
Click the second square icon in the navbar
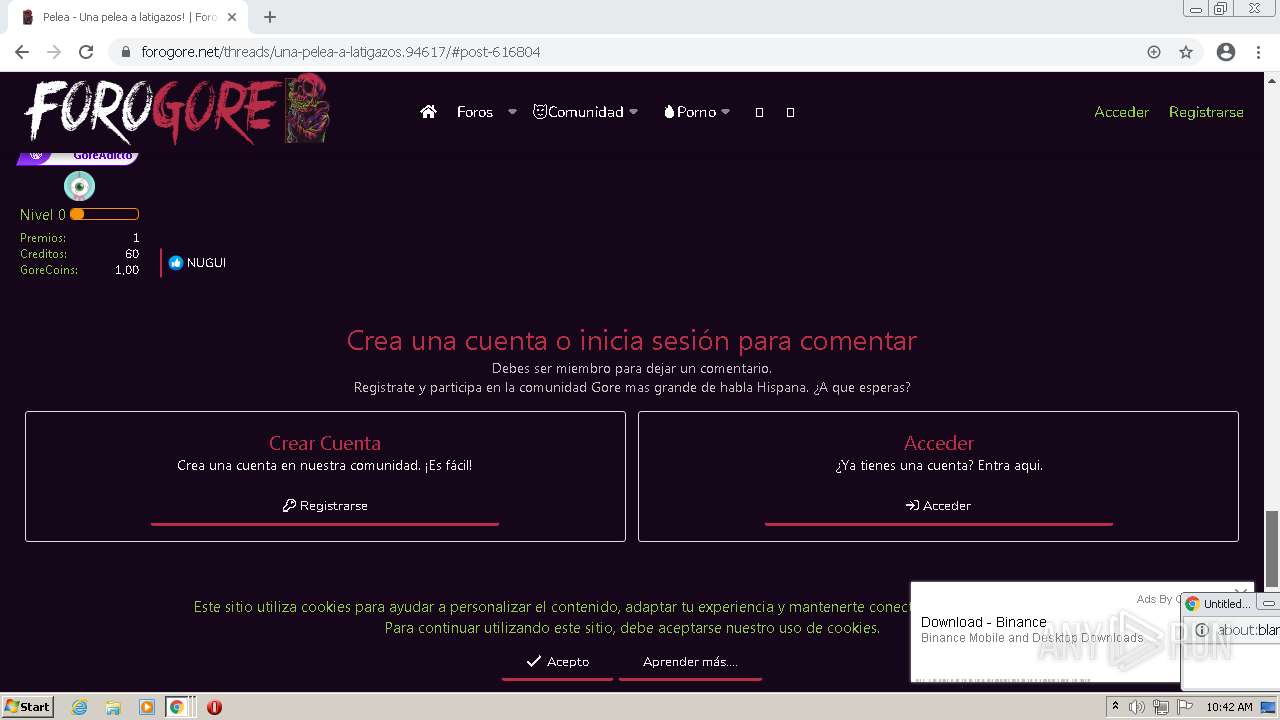[x=790, y=112]
